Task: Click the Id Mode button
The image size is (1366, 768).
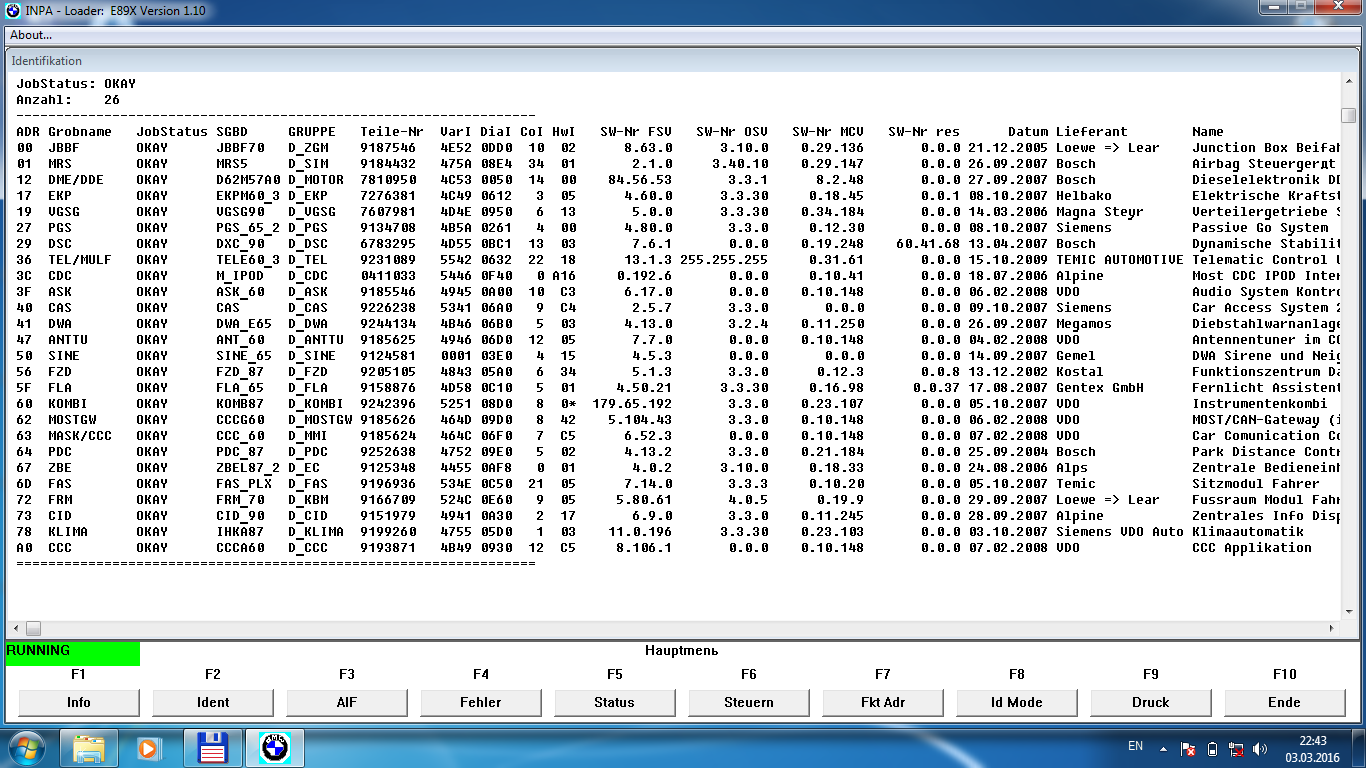Action: 1017,702
